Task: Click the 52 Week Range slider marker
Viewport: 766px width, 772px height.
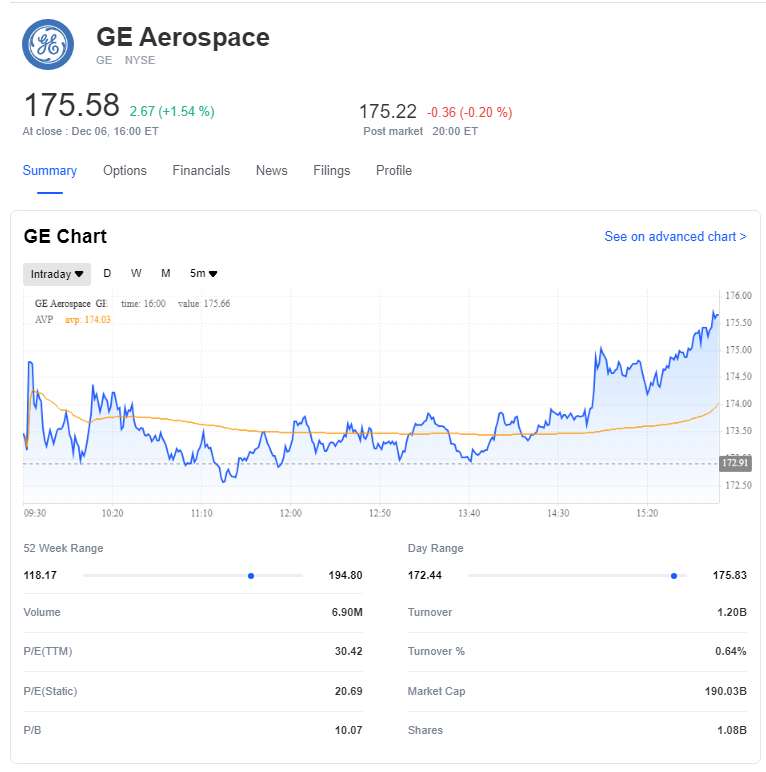Action: pos(251,576)
